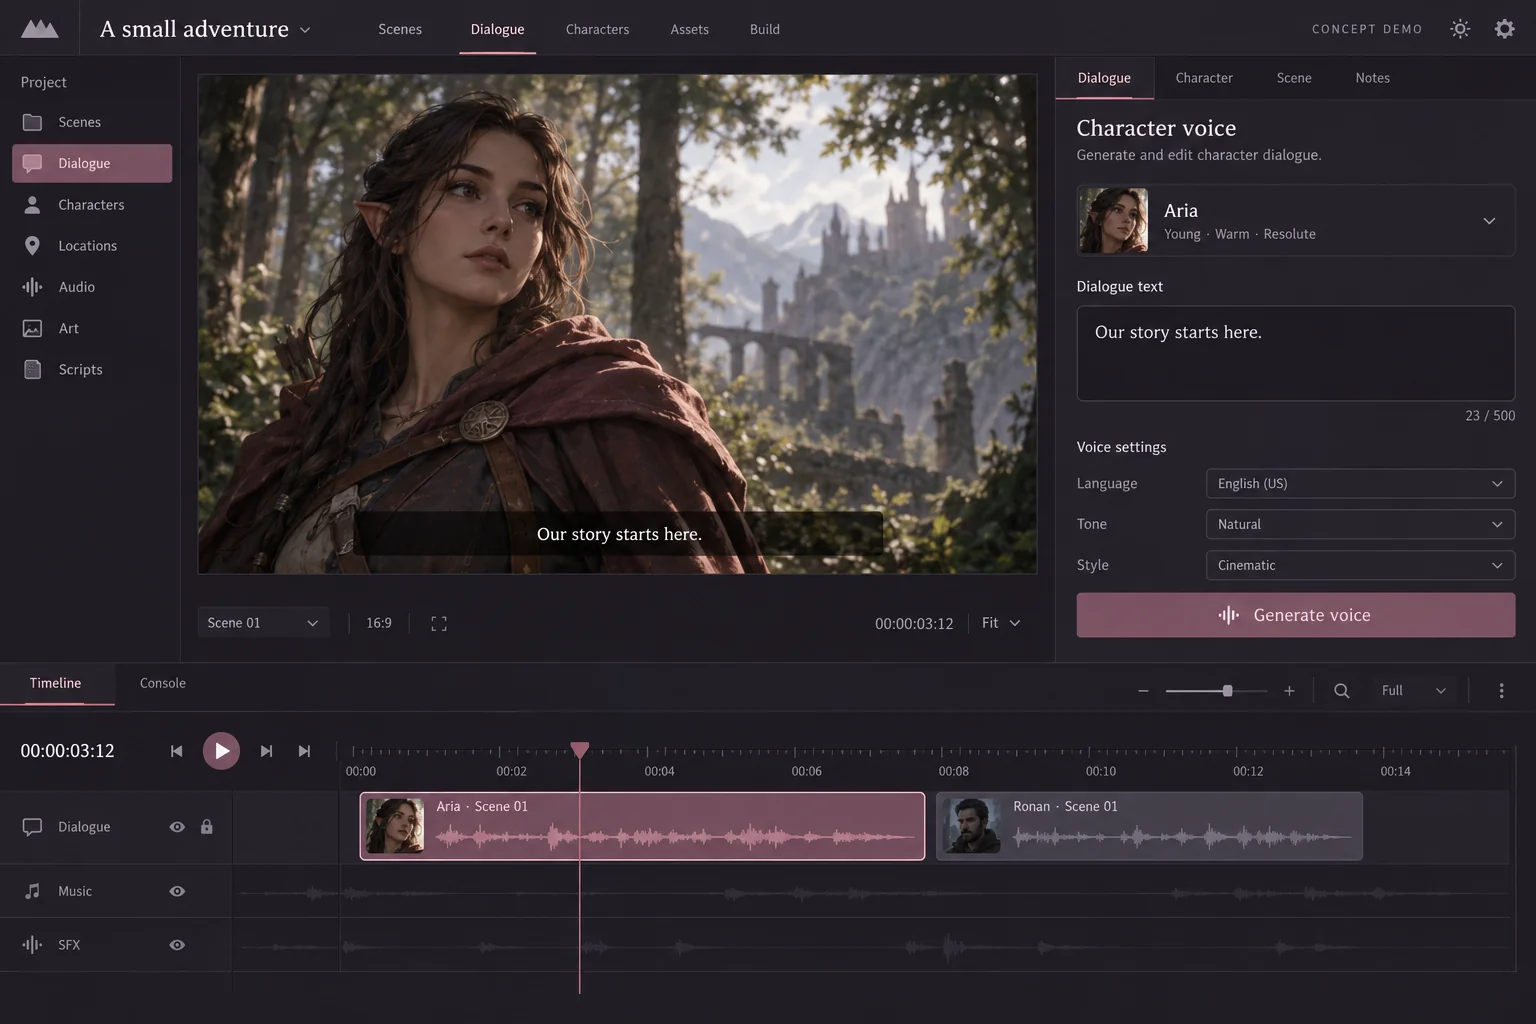Switch to the Console tab
This screenshot has width=1536, height=1024.
163,683
